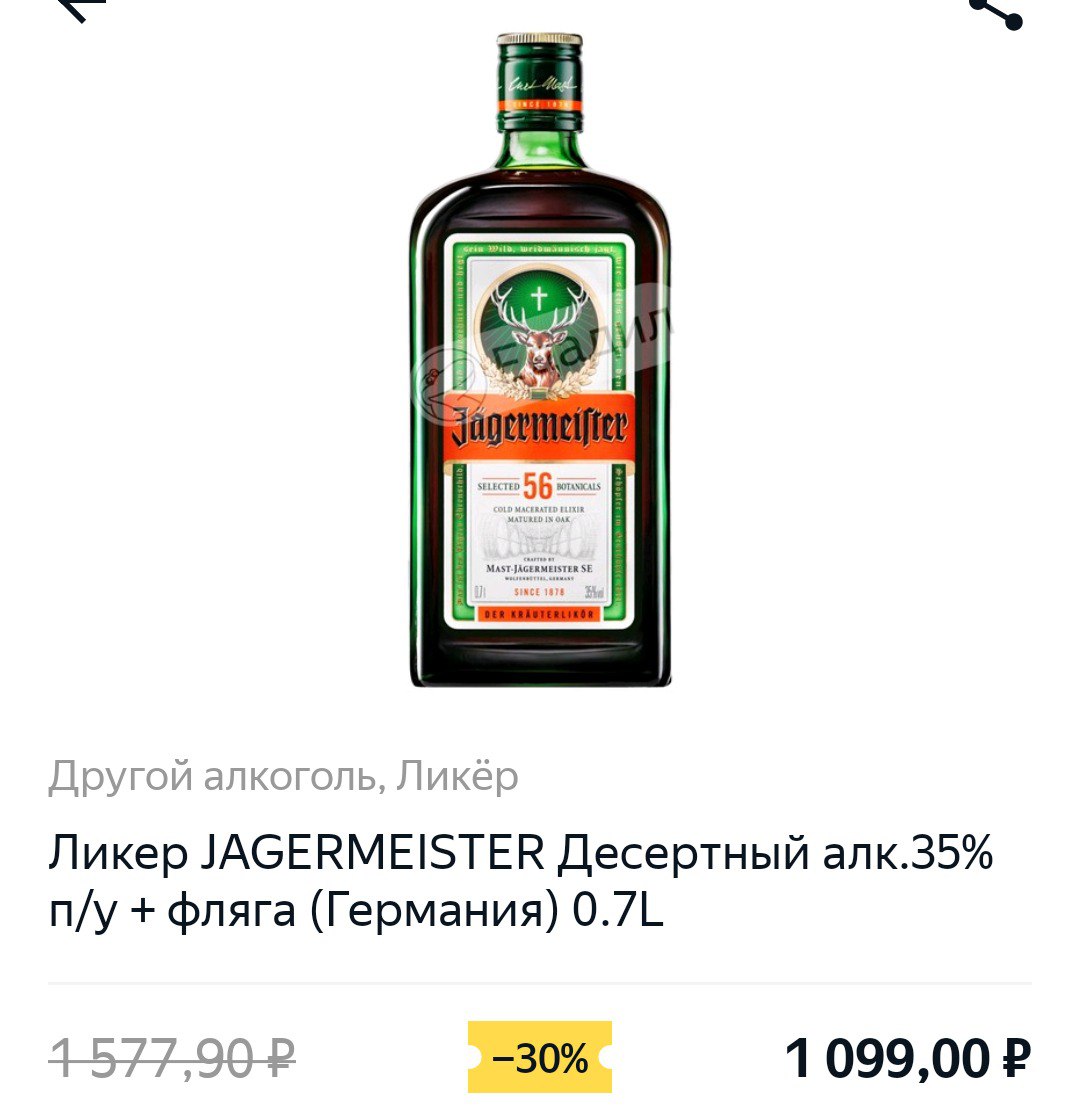This screenshot has height=1107, width=1080.
Task: Tap the current price 1 099,00 ₽
Action: tap(908, 1058)
